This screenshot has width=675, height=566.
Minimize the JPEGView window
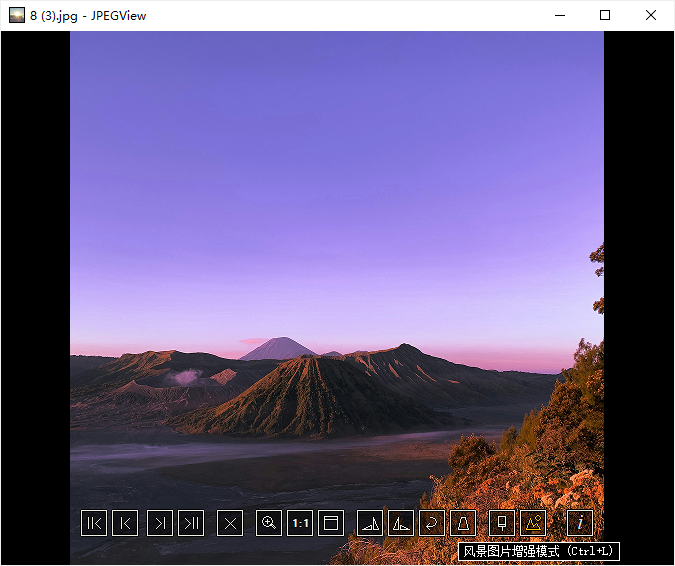click(560, 15)
